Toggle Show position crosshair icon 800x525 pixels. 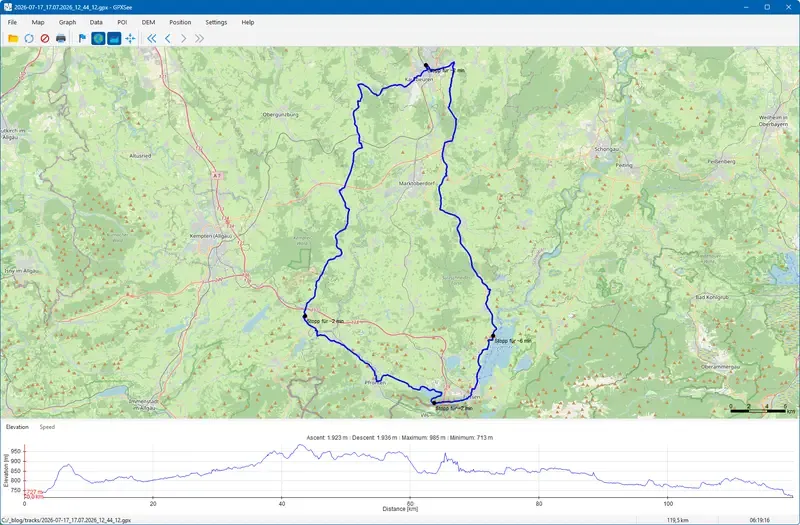[x=130, y=38]
